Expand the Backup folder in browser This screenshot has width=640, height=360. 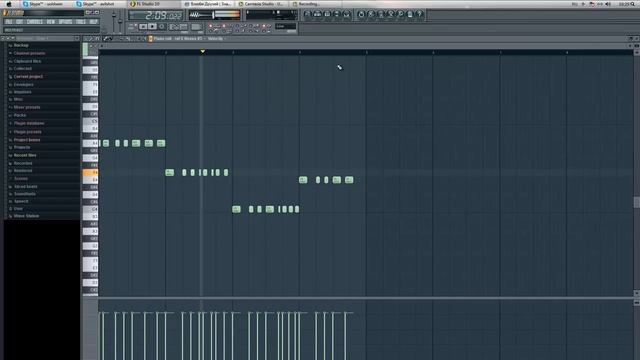(x=21, y=45)
